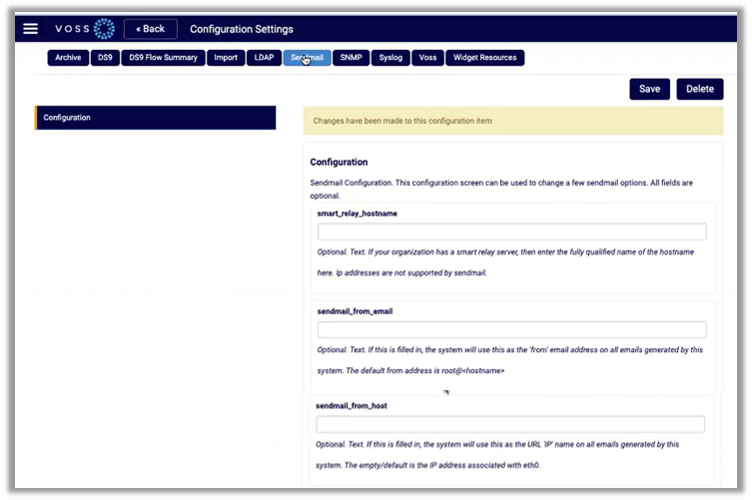
Task: Focus the sendmail_from_host input field
Action: tap(510, 424)
